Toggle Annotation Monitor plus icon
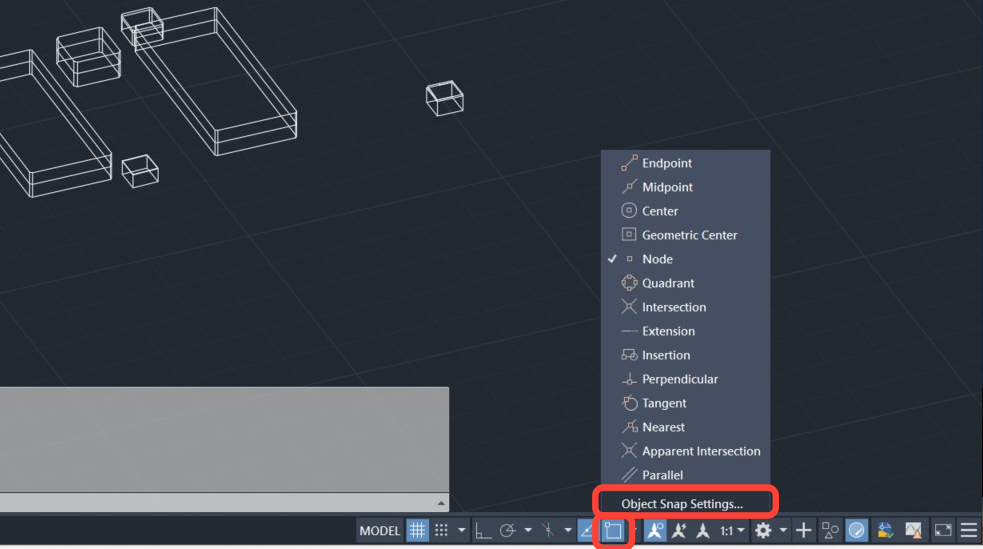983x549 pixels. point(803,531)
